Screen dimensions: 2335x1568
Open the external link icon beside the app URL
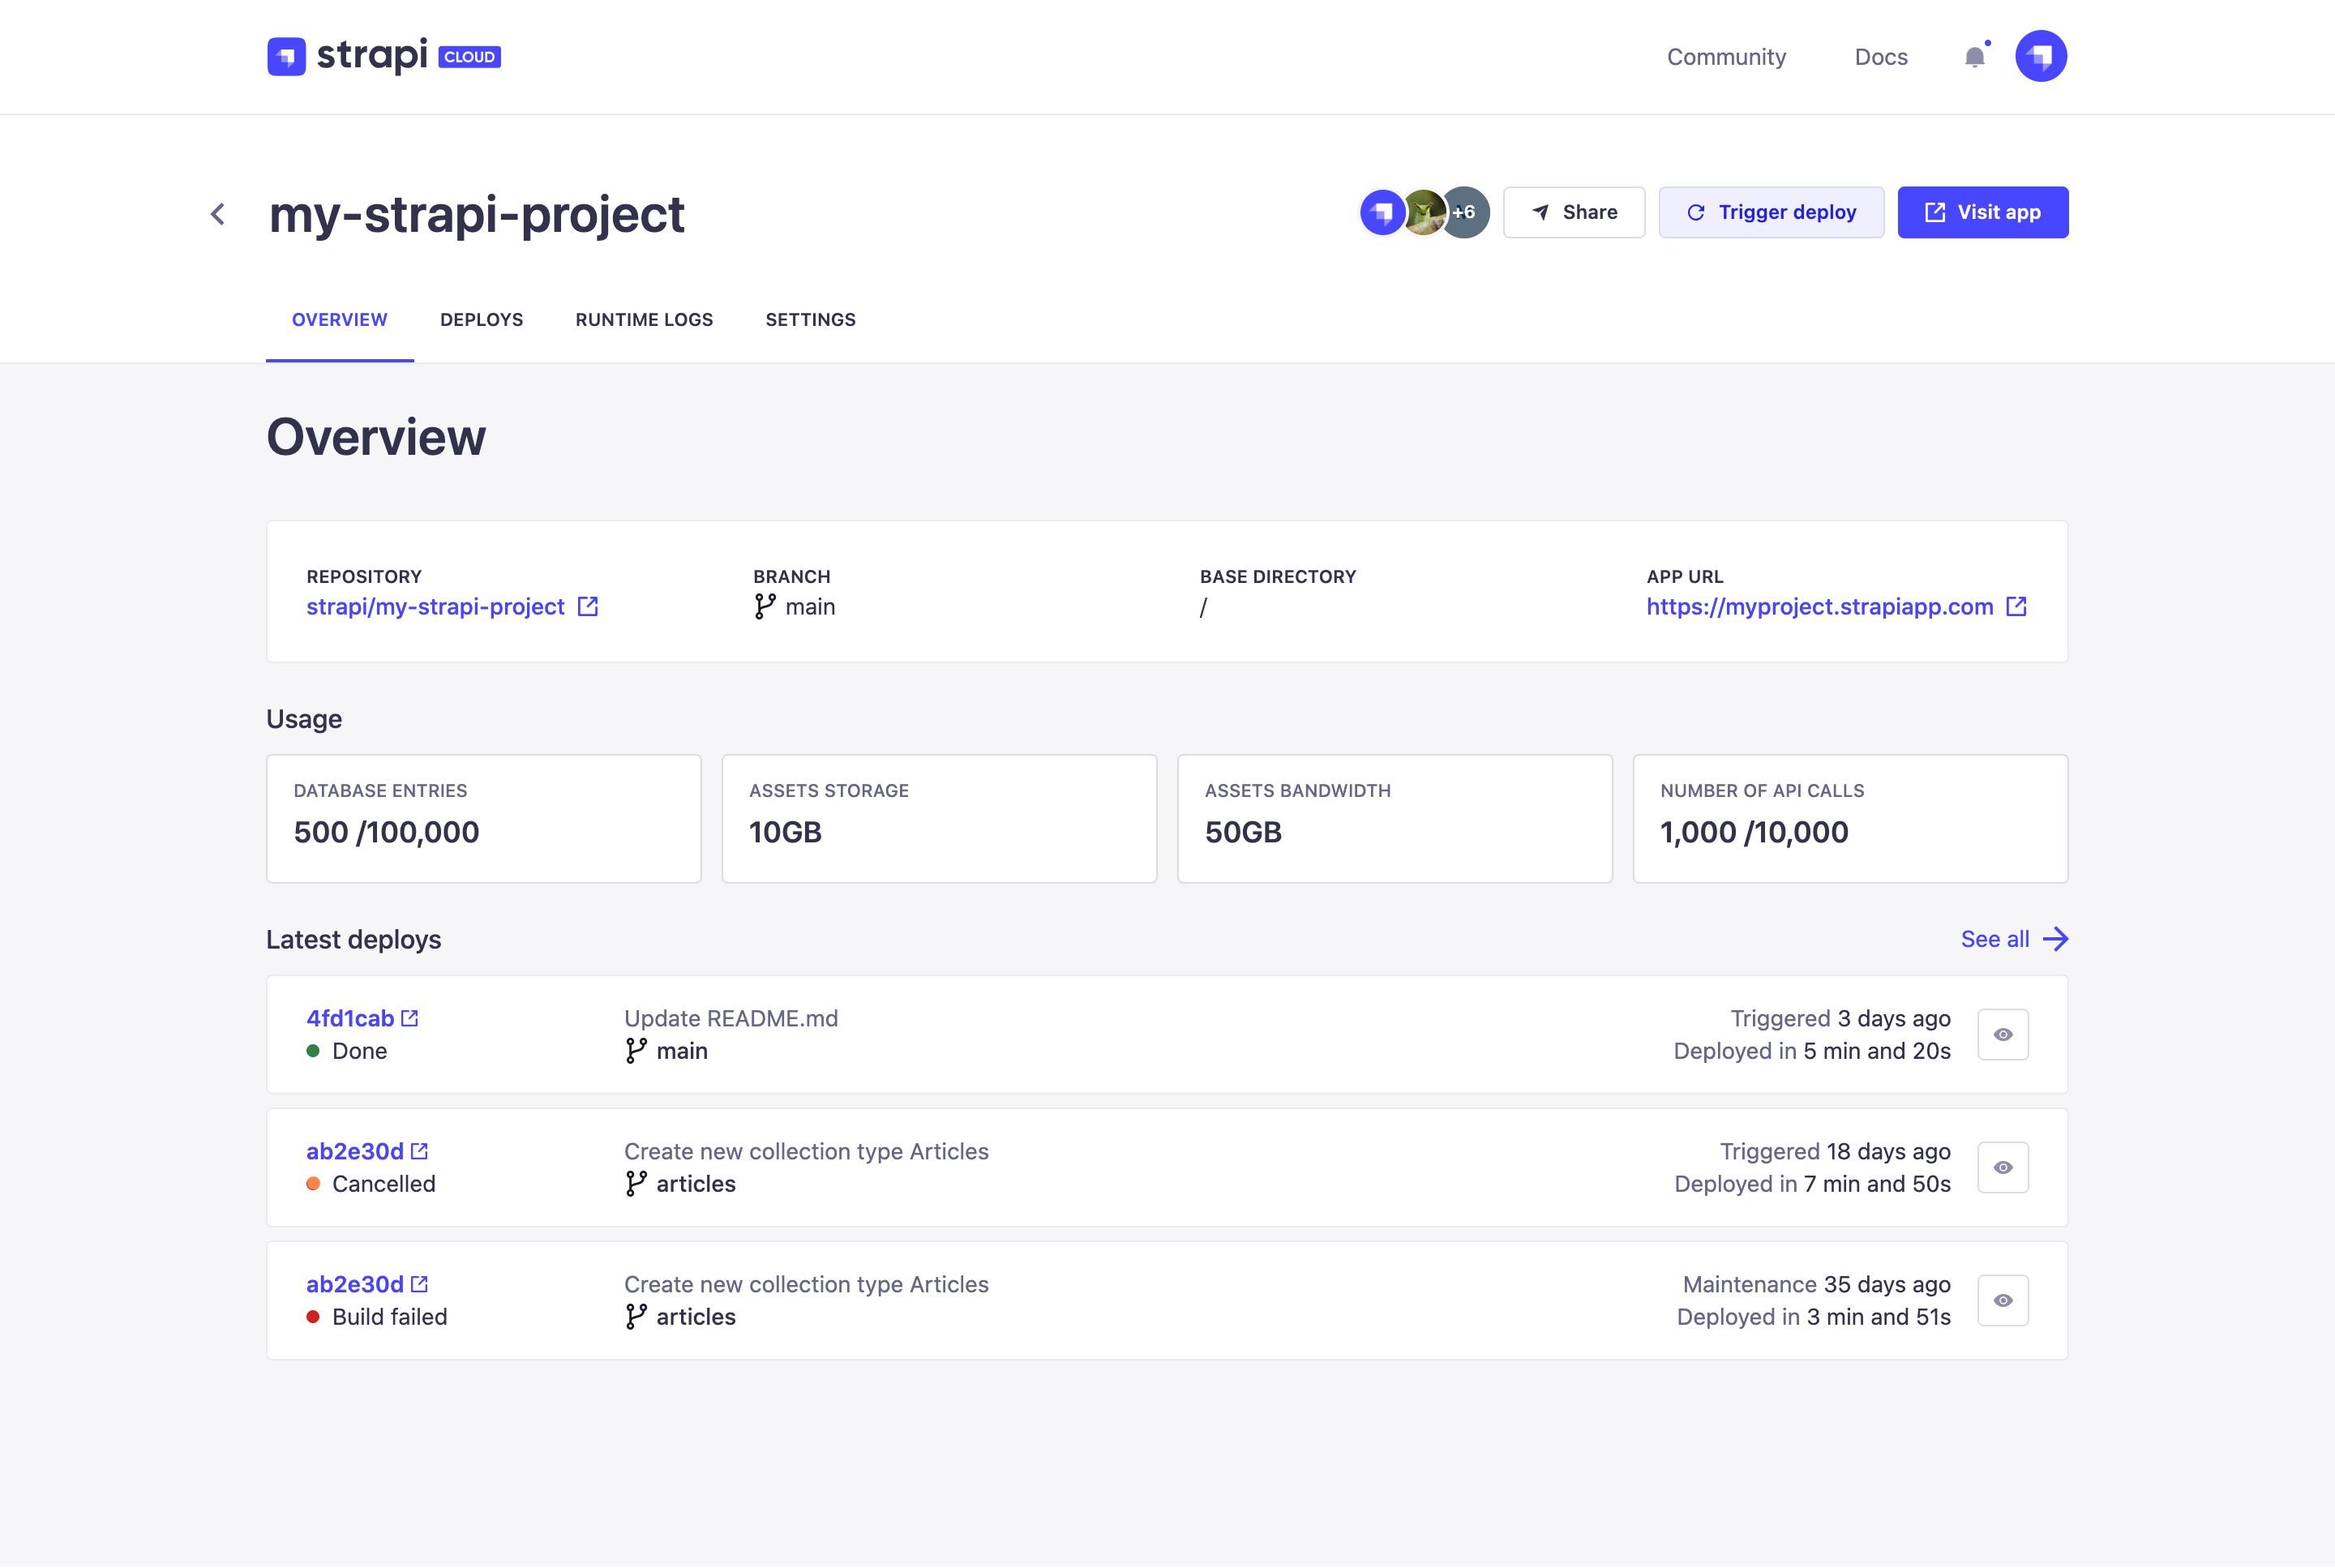[2017, 606]
